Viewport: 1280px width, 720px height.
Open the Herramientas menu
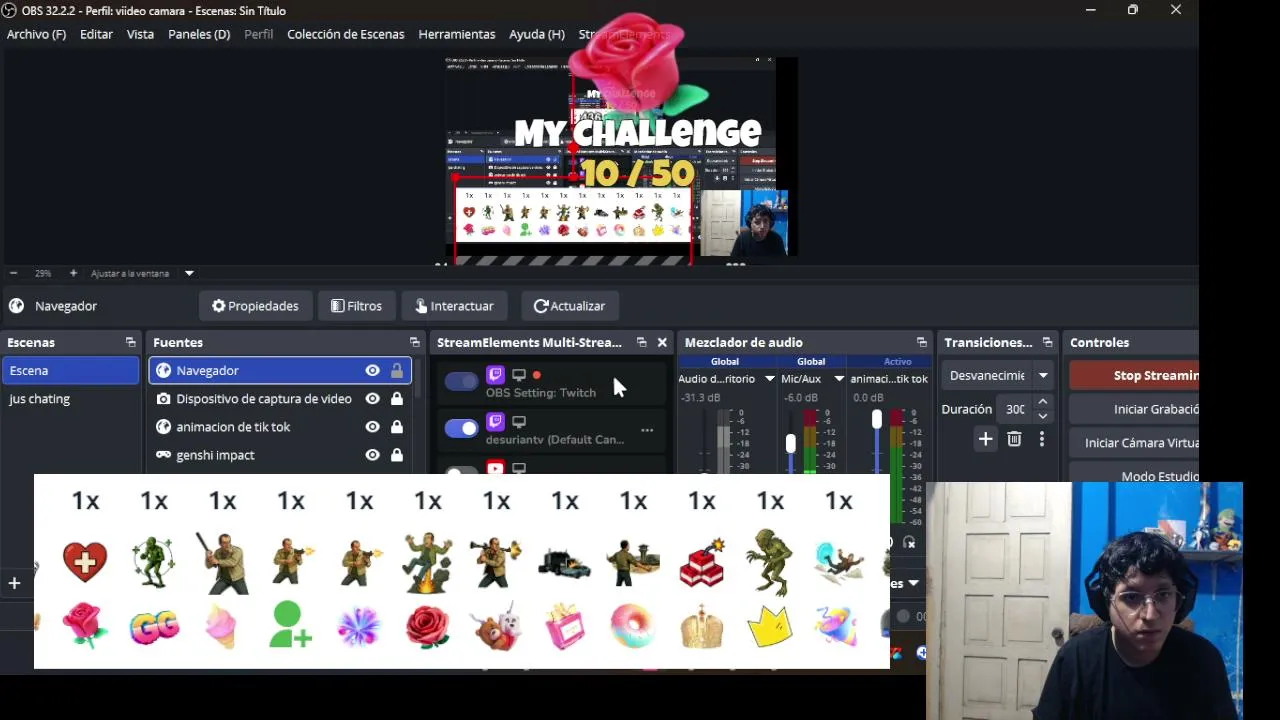pyautogui.click(x=457, y=34)
